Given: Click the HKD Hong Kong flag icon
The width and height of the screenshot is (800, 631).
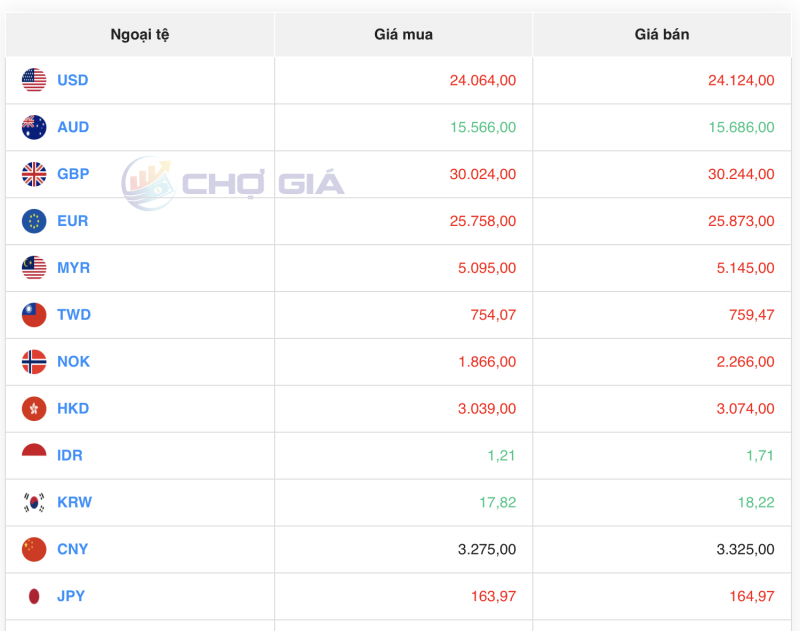Looking at the screenshot, I should 33,408.
